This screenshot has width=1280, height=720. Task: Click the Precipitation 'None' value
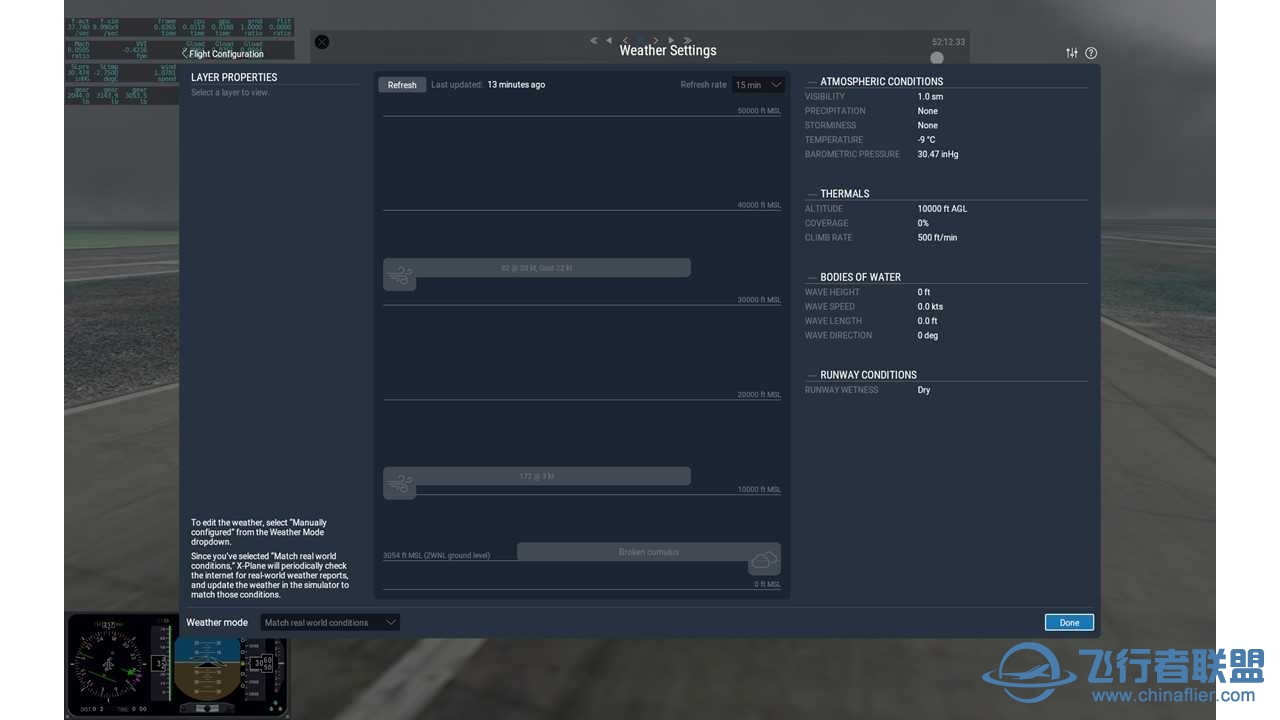pos(927,111)
